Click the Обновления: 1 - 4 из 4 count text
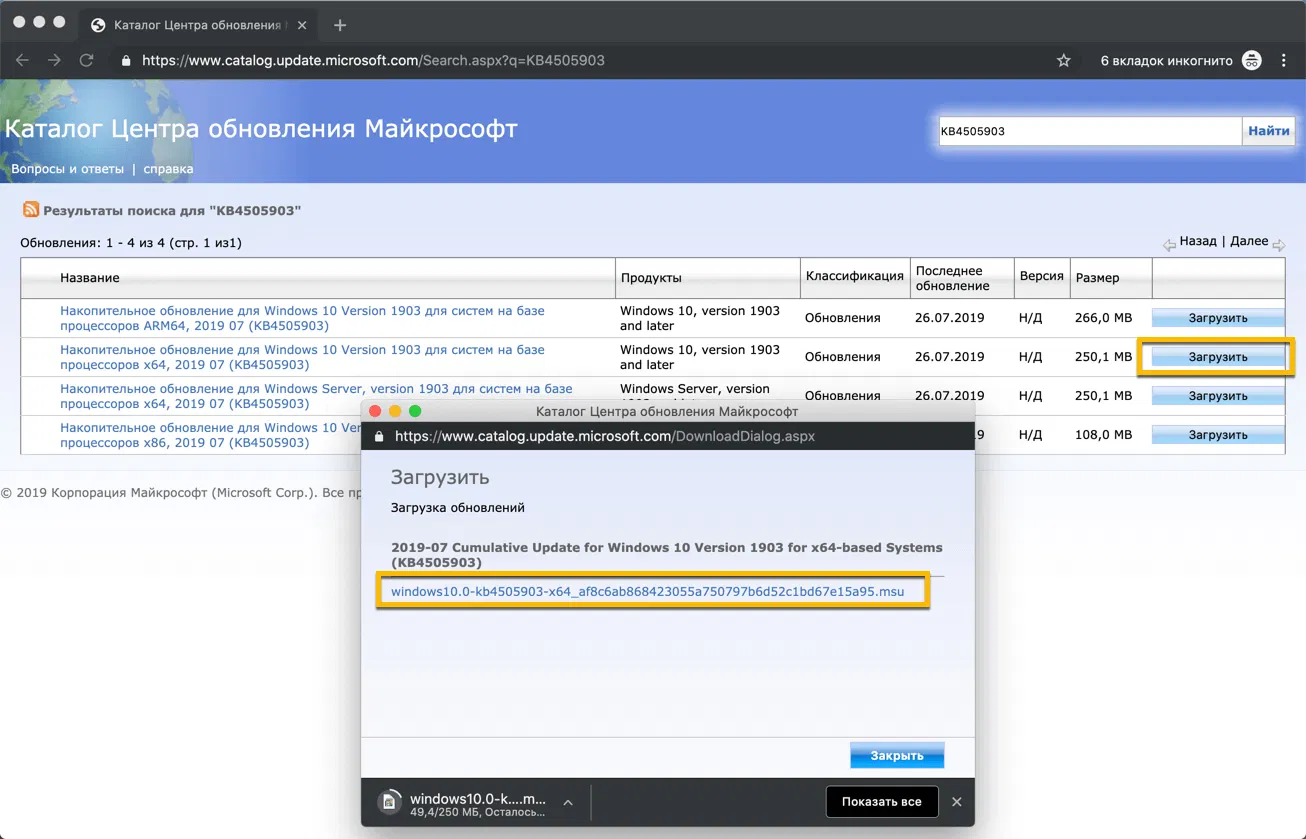The height and width of the screenshot is (839, 1306). tap(131, 242)
